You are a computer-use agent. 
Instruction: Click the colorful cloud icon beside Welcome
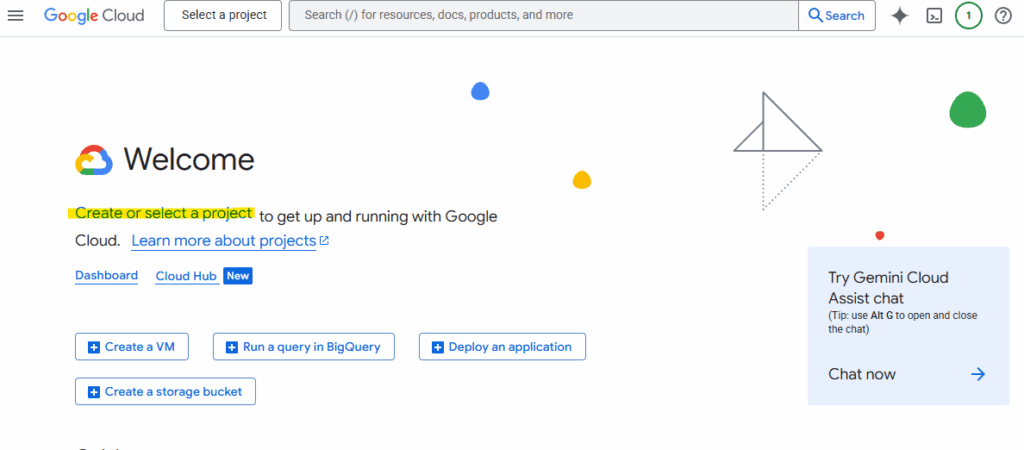94,160
